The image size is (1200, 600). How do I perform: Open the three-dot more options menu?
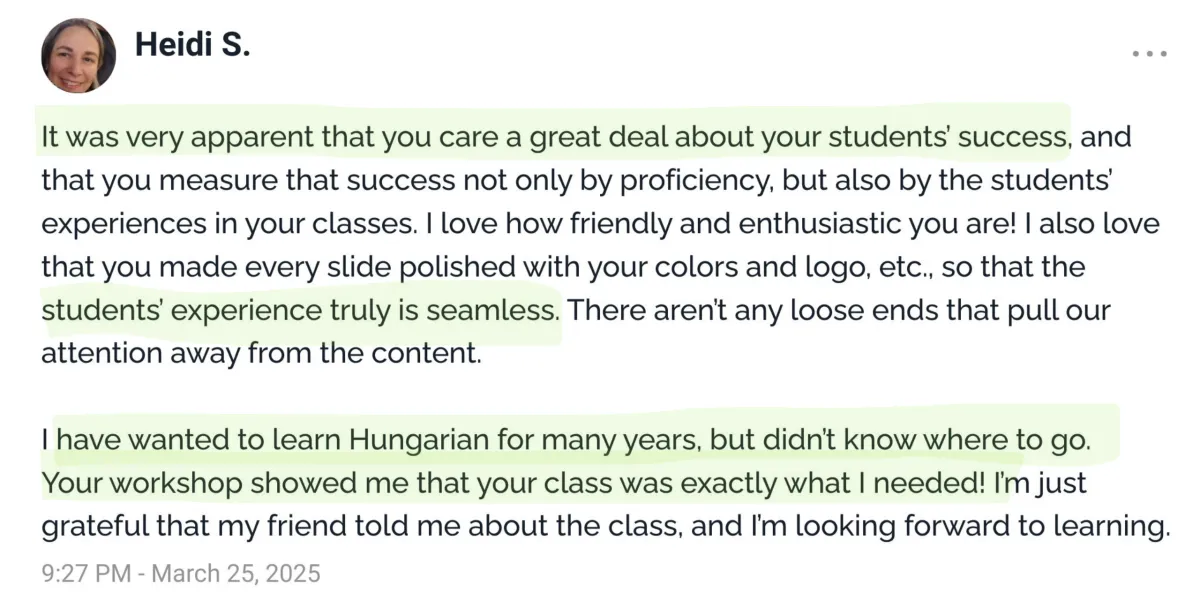click(1149, 52)
